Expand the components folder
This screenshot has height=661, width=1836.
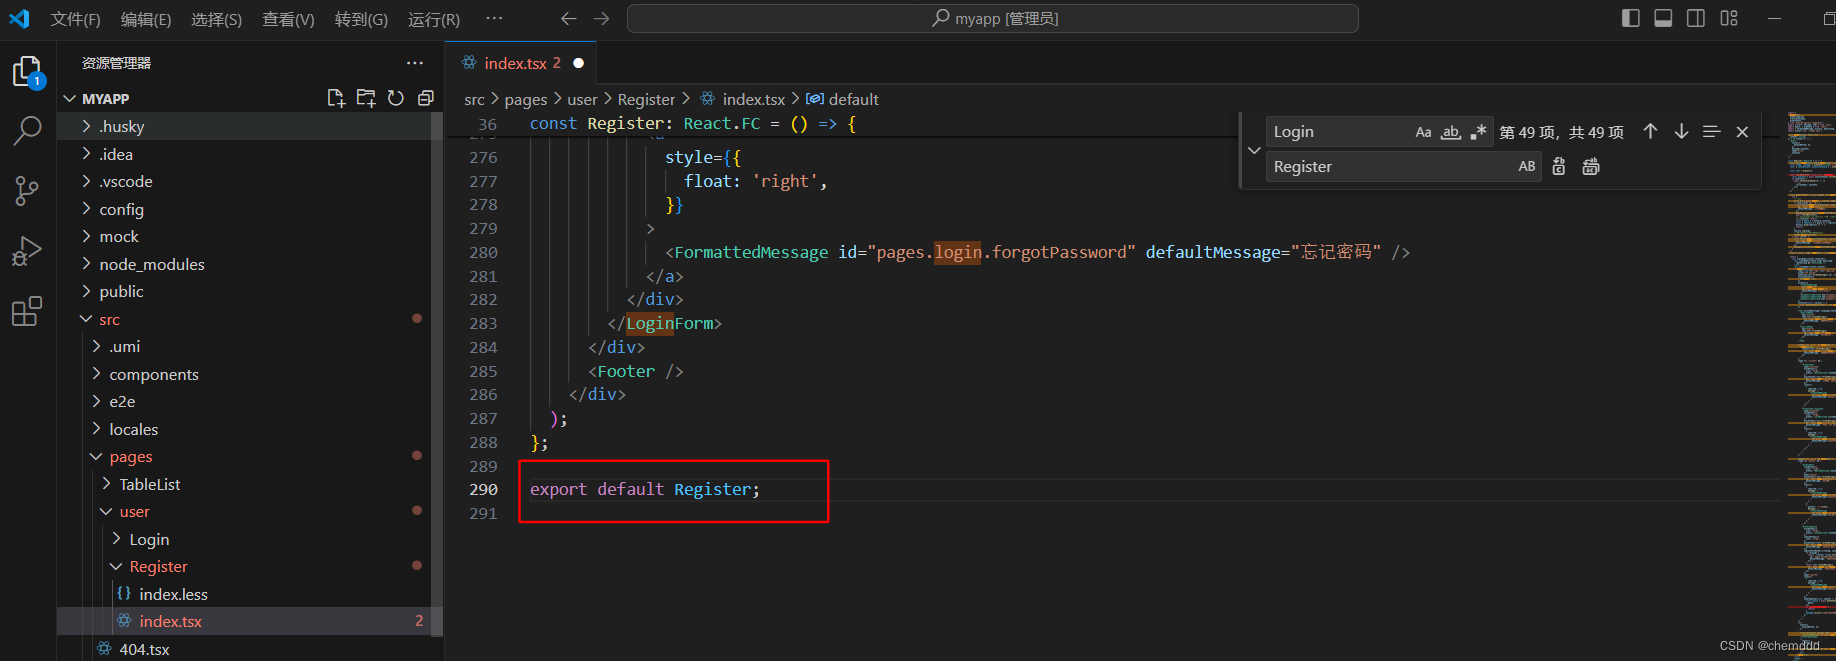[97, 374]
